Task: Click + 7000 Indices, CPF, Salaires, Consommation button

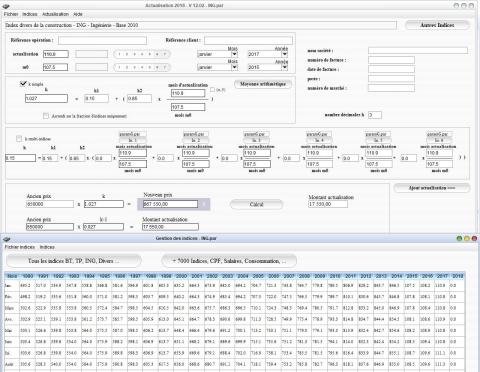Action: [229, 261]
